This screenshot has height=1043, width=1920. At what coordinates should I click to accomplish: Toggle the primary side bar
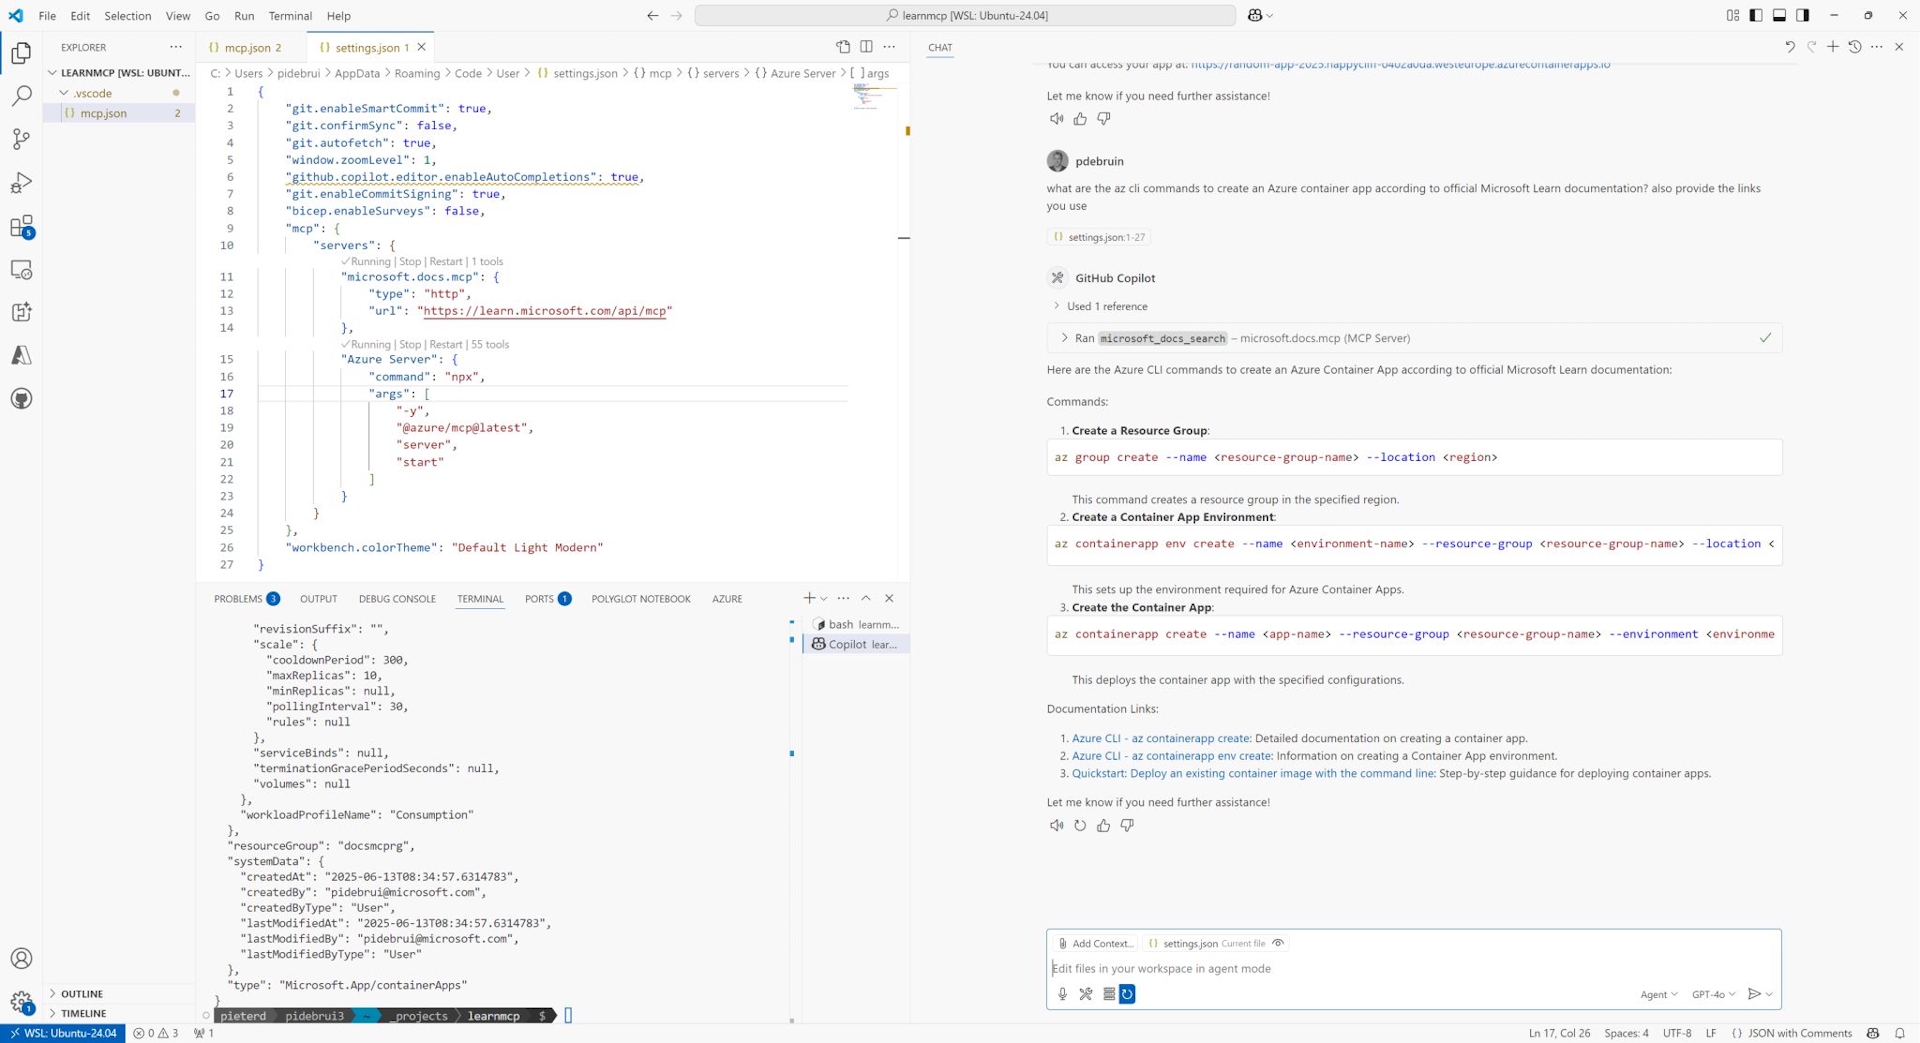coord(1756,15)
